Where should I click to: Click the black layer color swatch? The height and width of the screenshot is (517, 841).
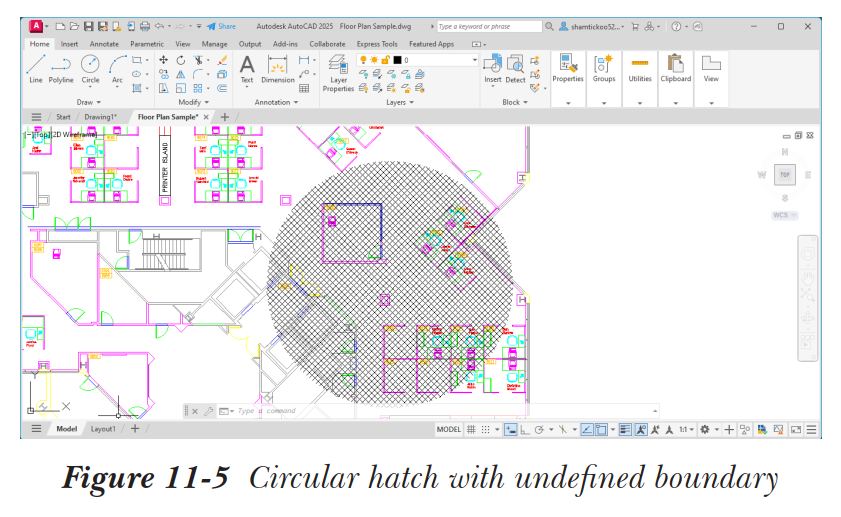397,60
